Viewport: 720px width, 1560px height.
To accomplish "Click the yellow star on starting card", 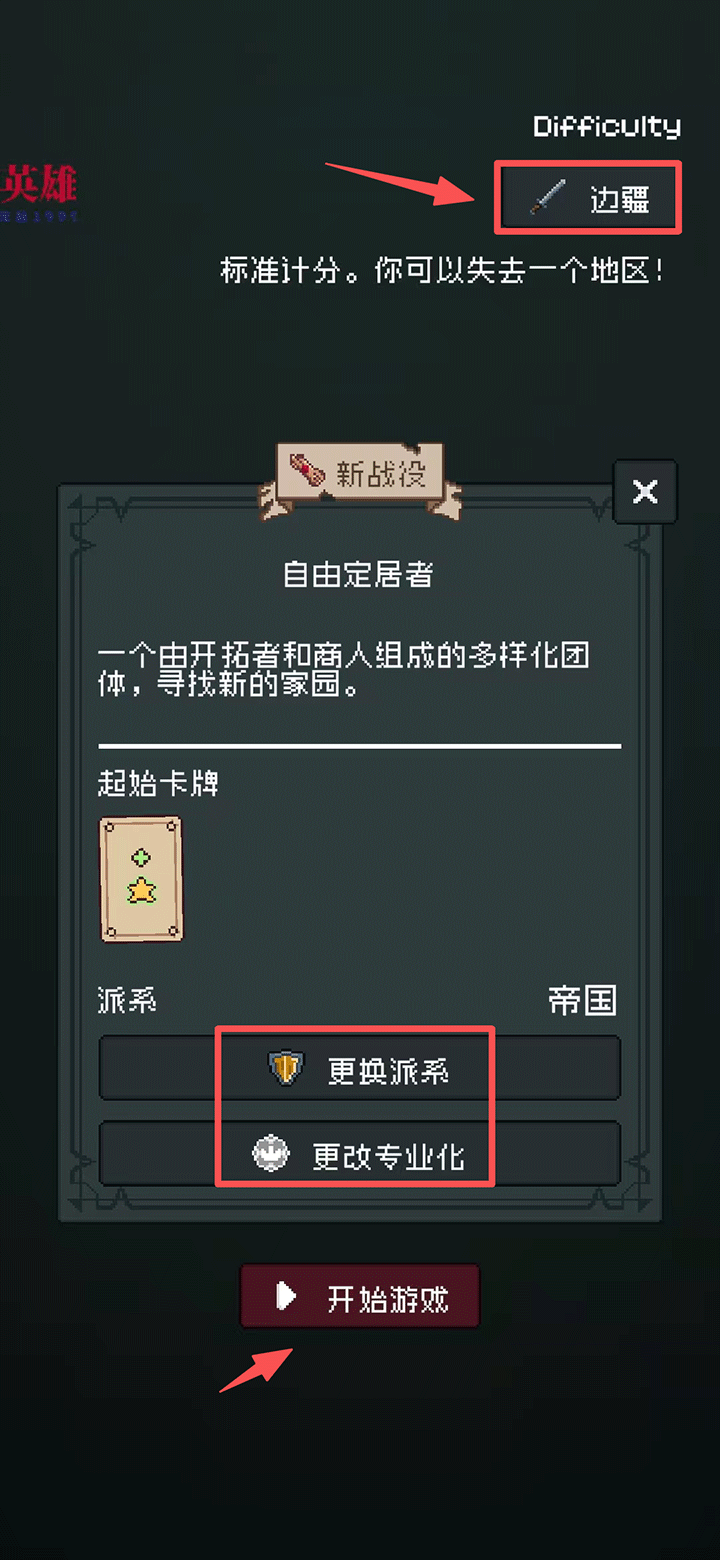I will (141, 889).
